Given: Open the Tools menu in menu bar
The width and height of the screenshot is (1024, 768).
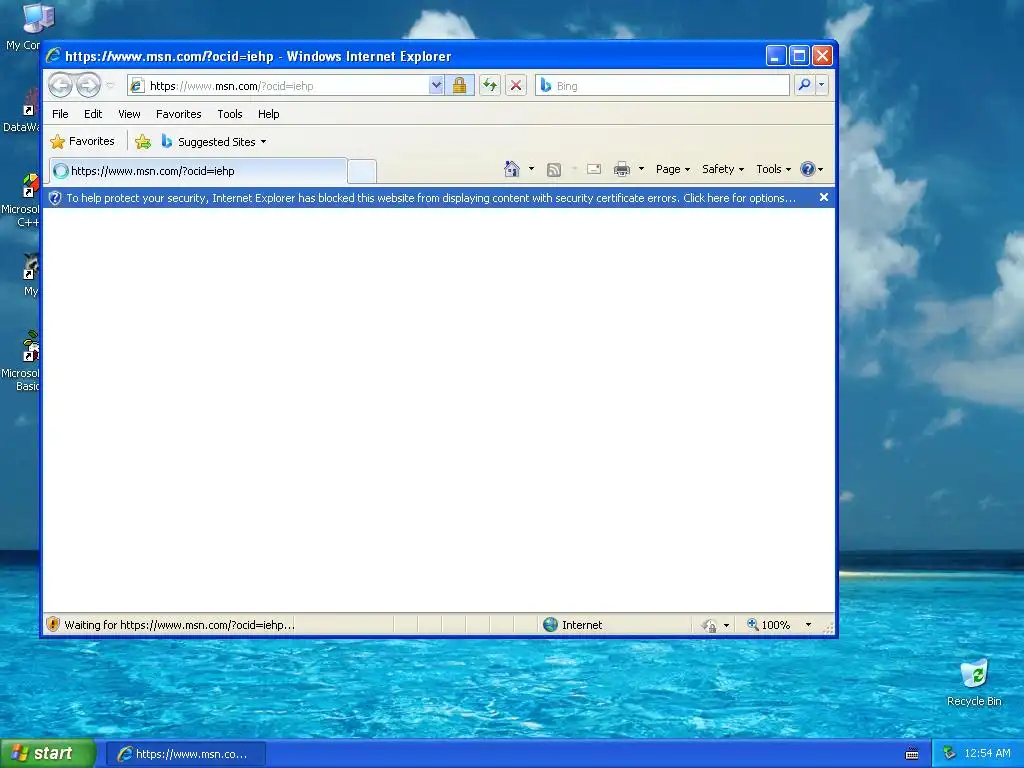Looking at the screenshot, I should point(230,114).
